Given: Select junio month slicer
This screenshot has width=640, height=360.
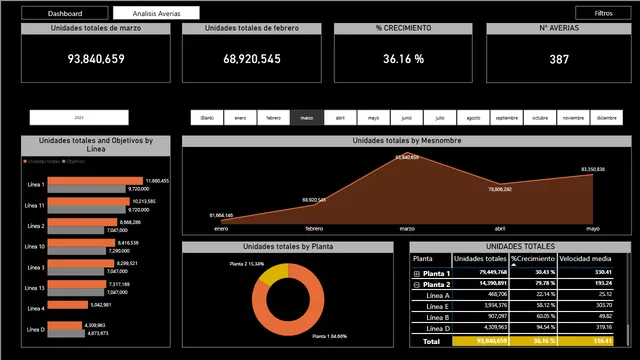Looking at the screenshot, I should click(x=407, y=118).
